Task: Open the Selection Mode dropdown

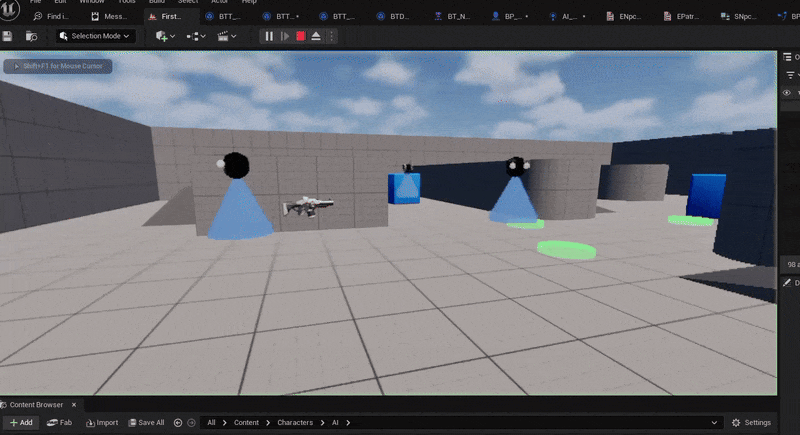Action: [95, 36]
